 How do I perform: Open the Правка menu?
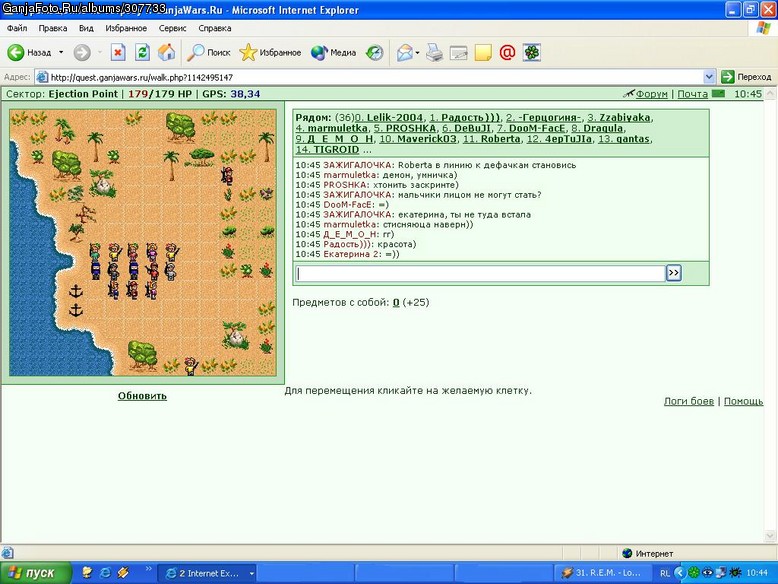coord(53,28)
